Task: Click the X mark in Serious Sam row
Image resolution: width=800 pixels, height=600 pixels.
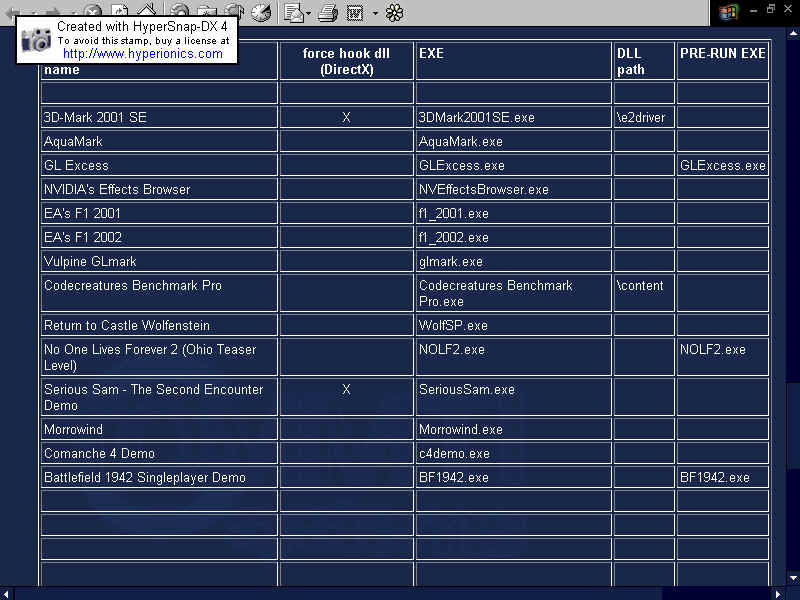Action: 346,390
